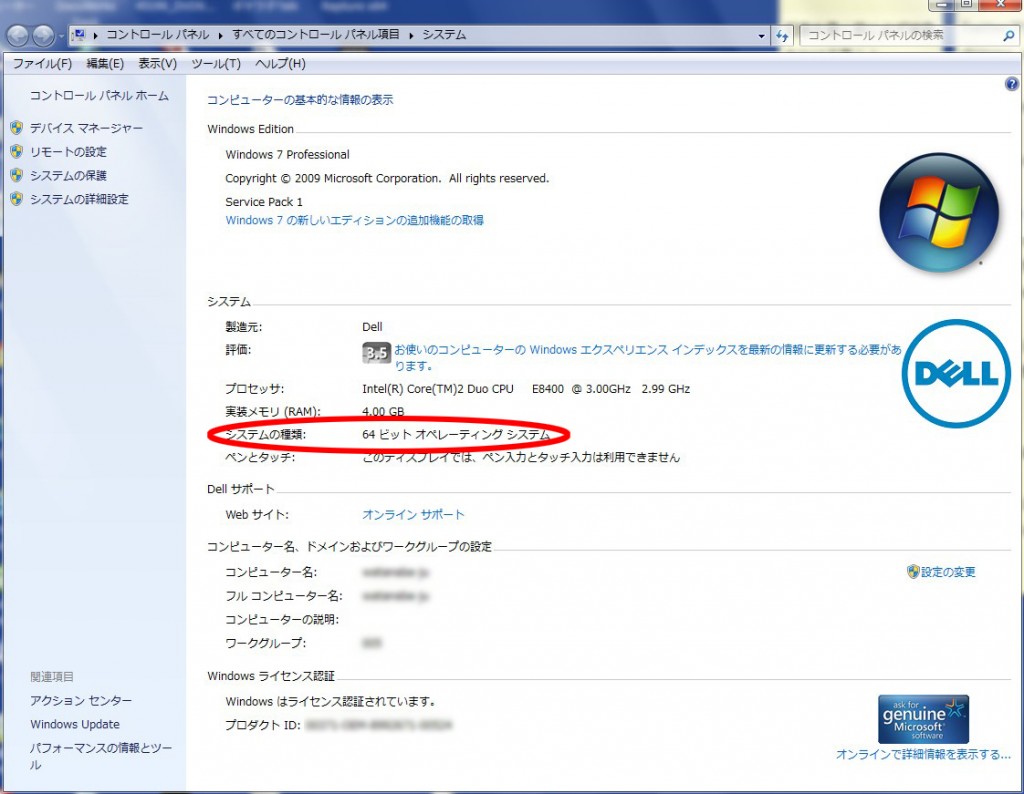
Task: Open the 表示(V) menu
Action: 157,63
